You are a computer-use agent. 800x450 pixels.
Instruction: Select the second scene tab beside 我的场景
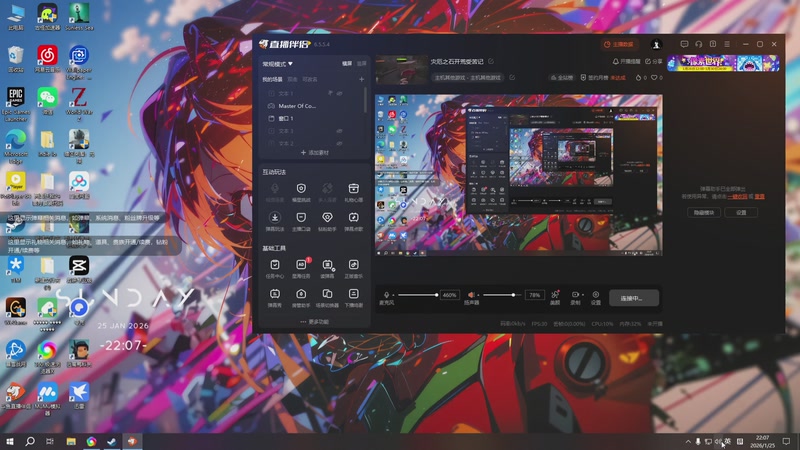tap(292, 80)
